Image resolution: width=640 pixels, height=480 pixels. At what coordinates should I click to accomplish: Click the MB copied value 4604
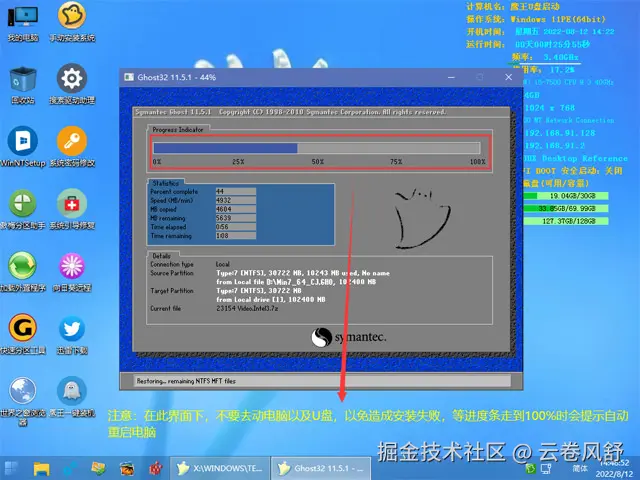(x=236, y=209)
